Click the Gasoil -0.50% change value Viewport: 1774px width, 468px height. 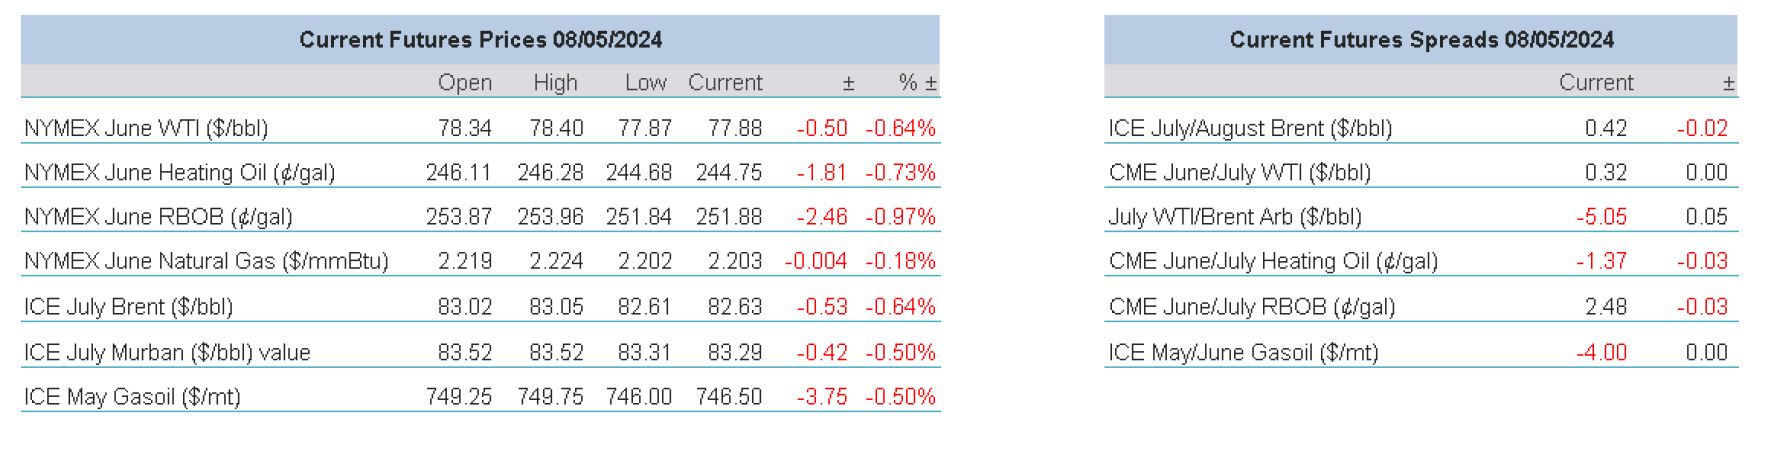click(900, 397)
